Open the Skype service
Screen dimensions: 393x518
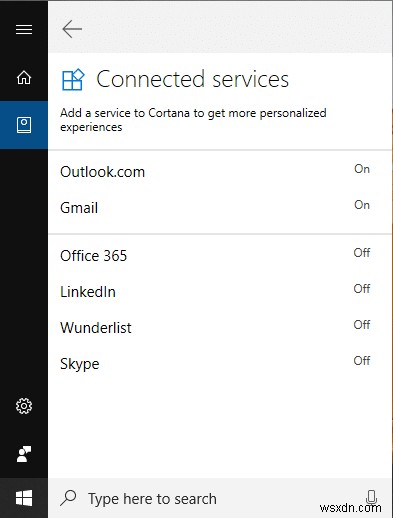point(220,364)
